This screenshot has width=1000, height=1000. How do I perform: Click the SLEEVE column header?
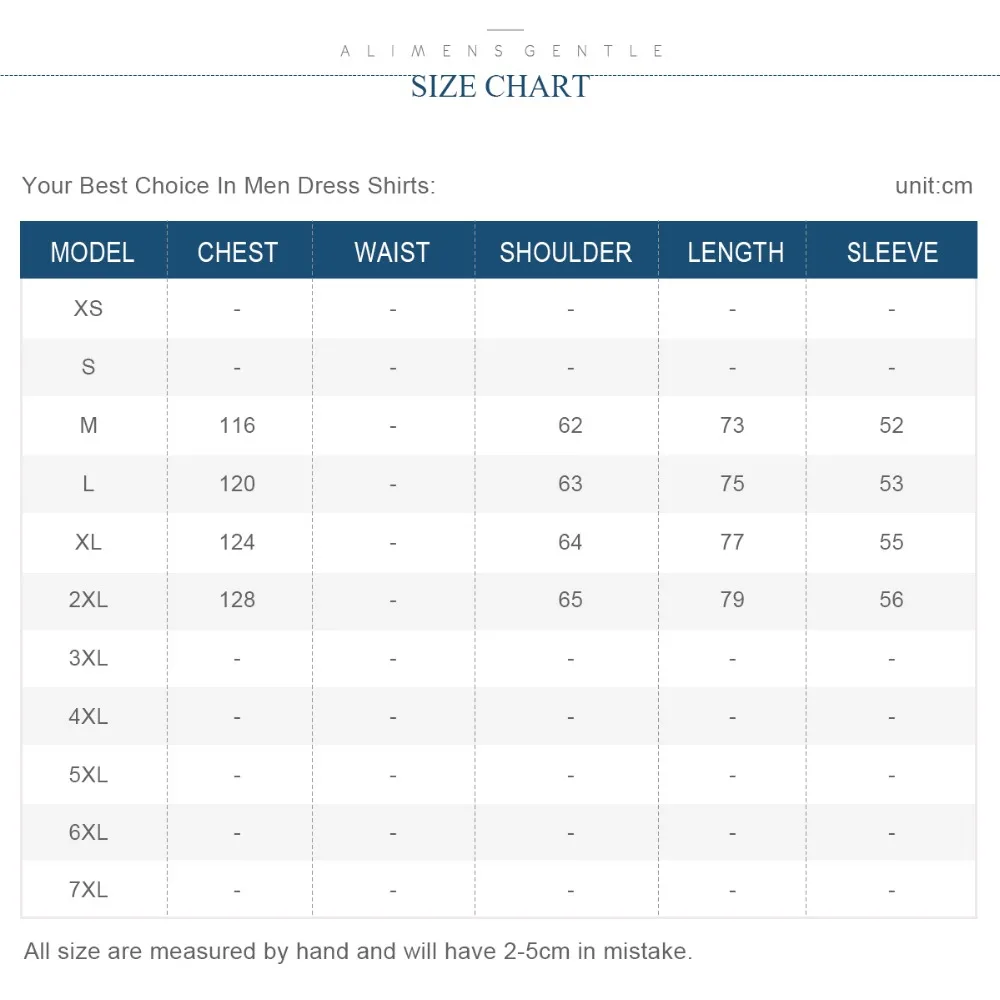tap(892, 253)
